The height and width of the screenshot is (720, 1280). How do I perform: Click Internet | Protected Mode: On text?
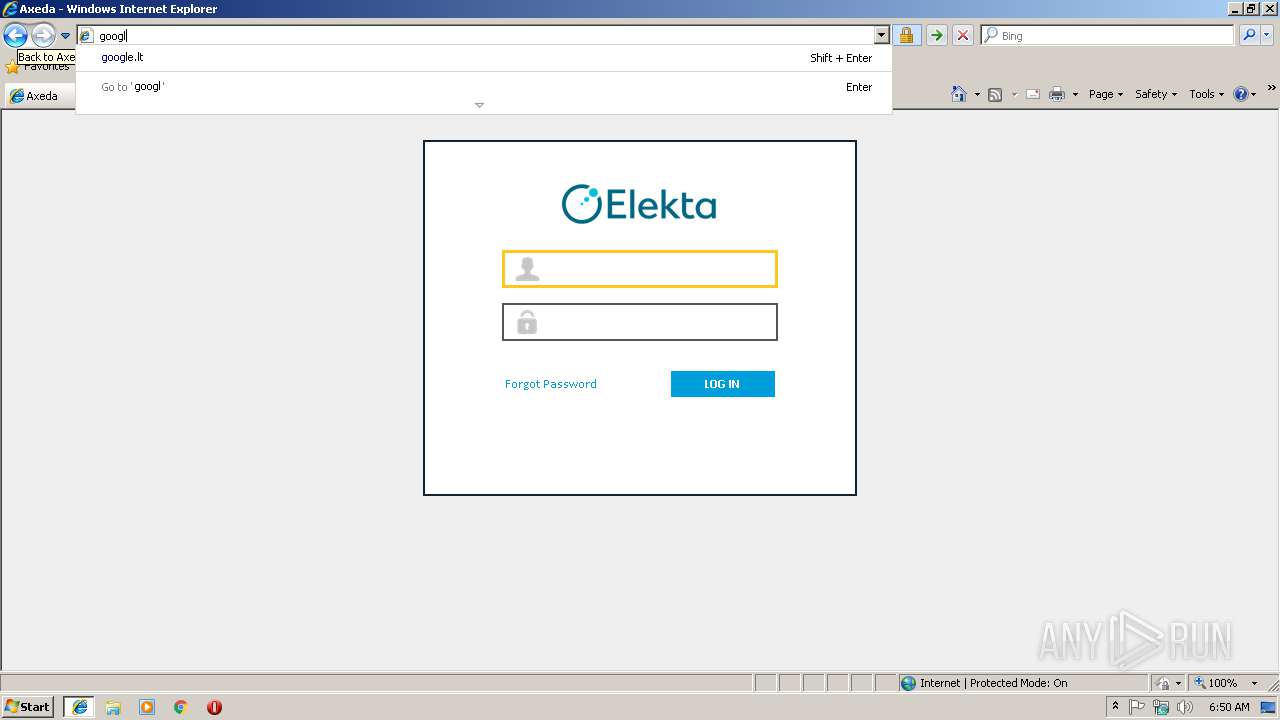pos(993,683)
